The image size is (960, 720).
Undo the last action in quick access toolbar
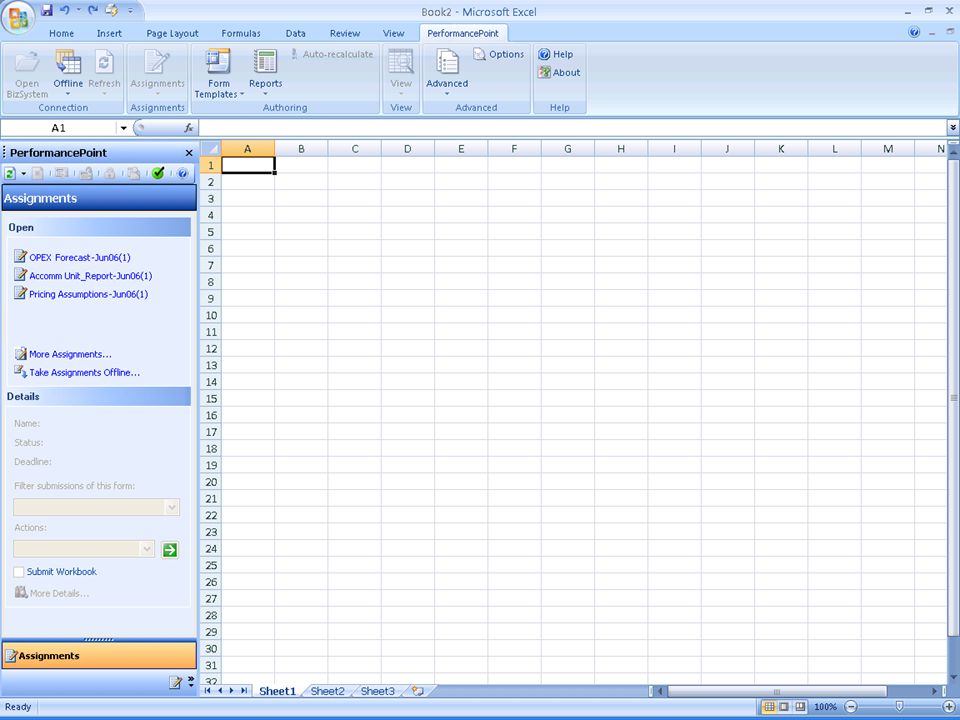click(x=65, y=10)
